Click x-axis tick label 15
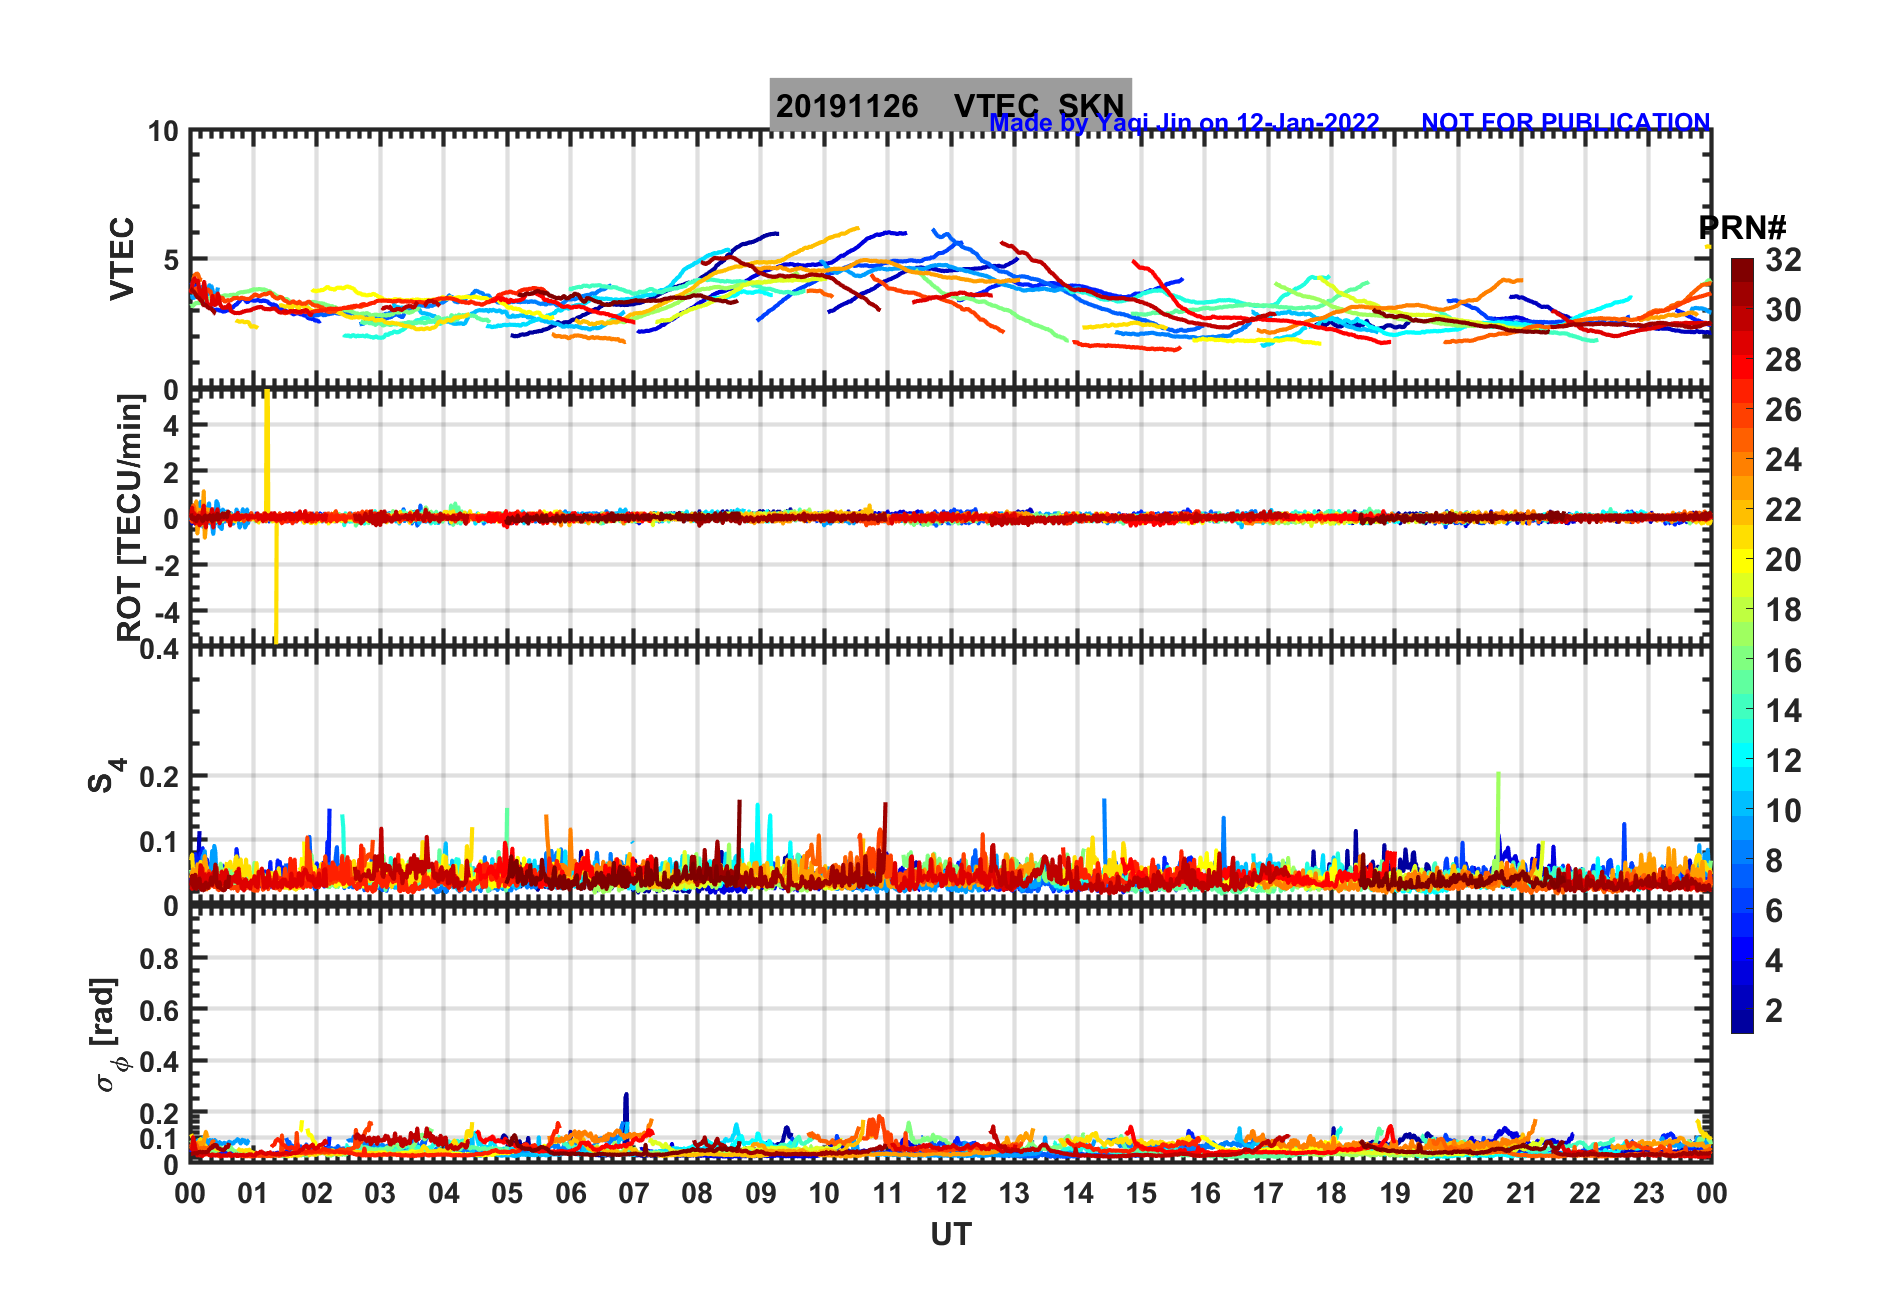 (1141, 1193)
